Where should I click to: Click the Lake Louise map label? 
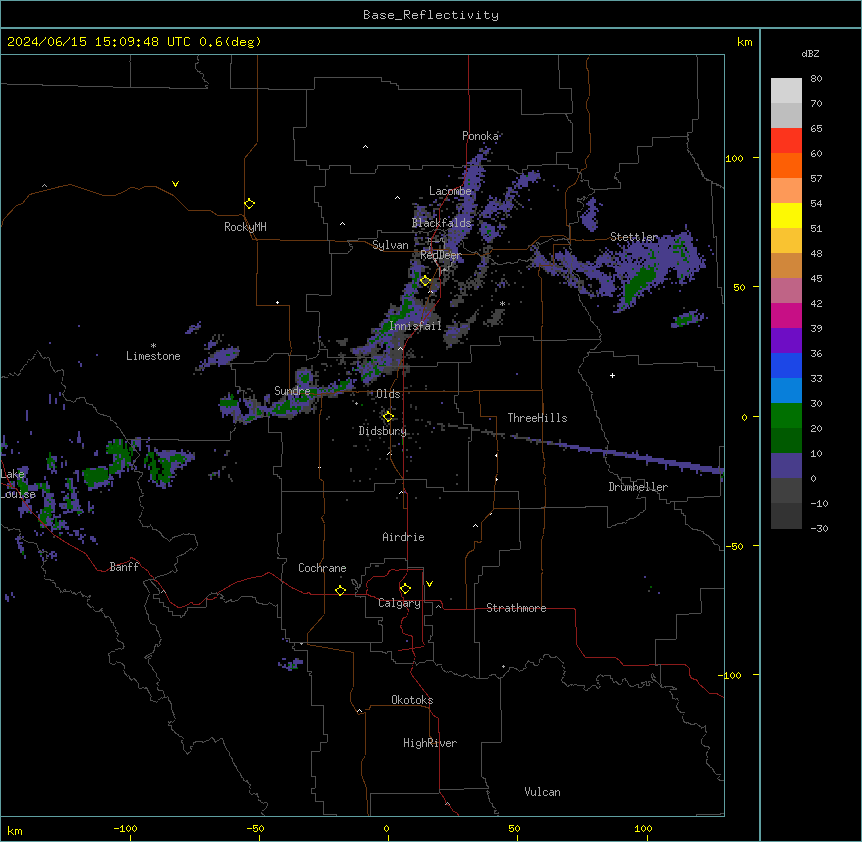pyautogui.click(x=18, y=484)
